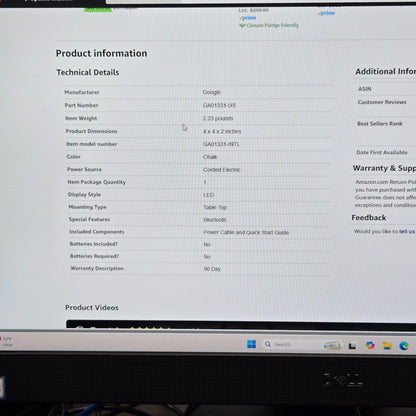
Task: Play the video under Product Videos
Action: tap(241, 324)
